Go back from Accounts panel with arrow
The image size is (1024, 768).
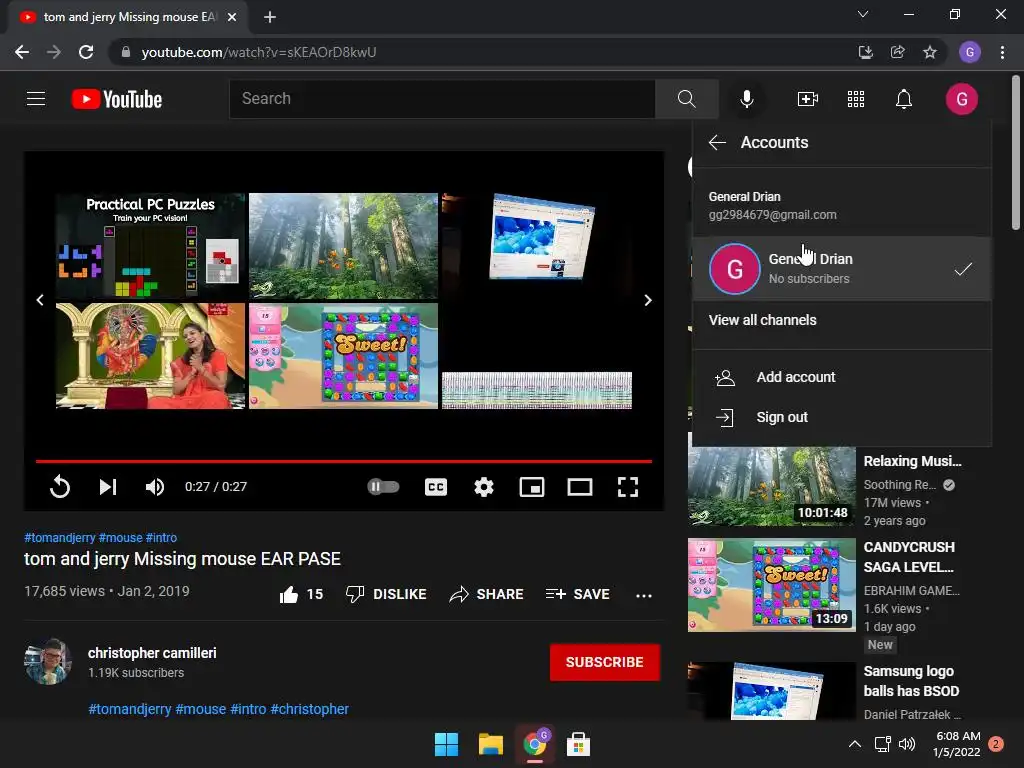click(x=717, y=142)
